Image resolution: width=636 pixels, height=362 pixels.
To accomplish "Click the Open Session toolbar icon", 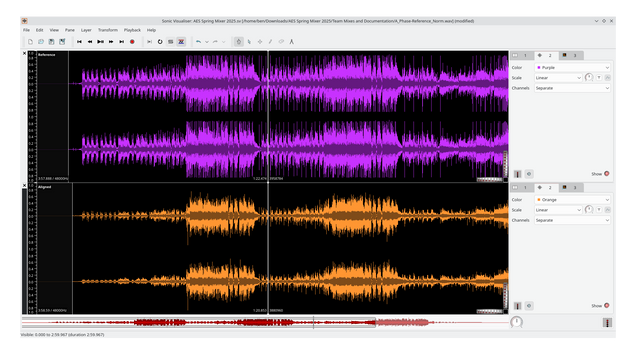I will (41, 42).
